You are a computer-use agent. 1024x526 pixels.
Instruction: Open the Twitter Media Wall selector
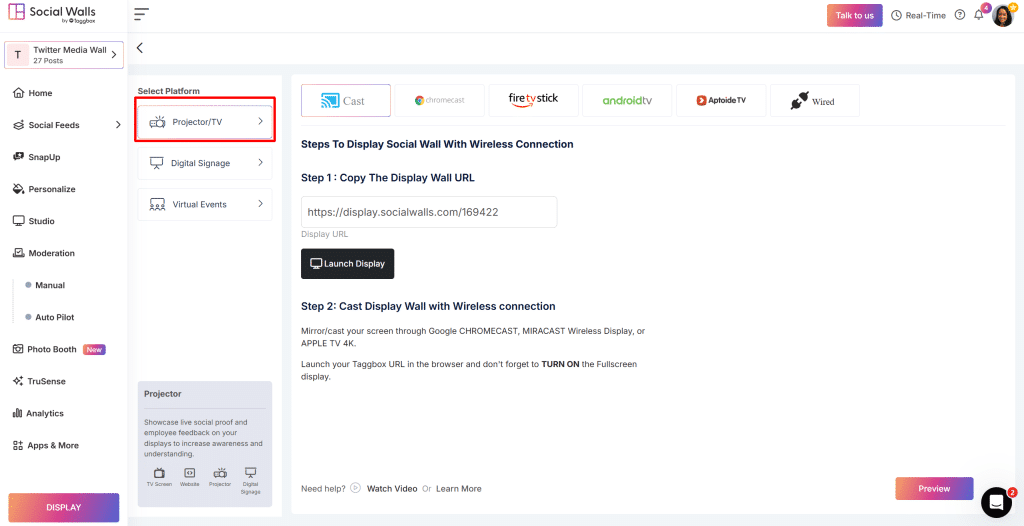[64, 55]
